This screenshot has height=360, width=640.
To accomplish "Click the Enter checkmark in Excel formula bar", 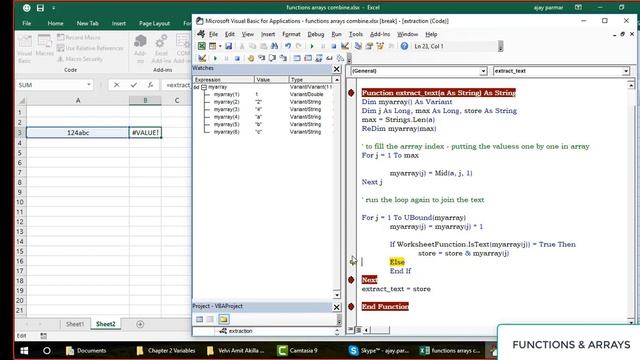I will tap(134, 85).
